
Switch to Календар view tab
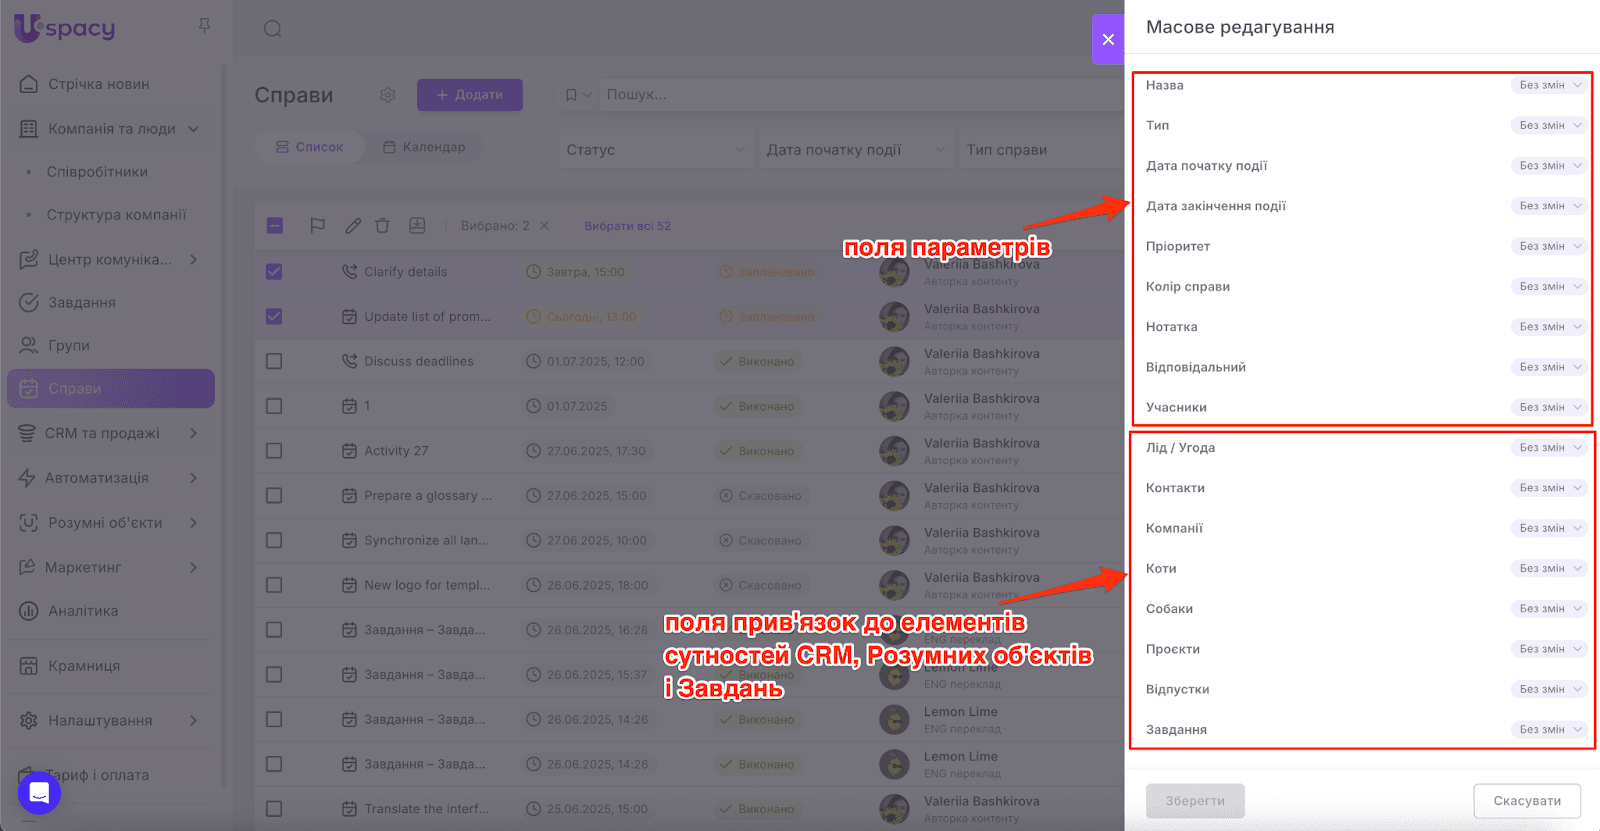click(x=424, y=147)
